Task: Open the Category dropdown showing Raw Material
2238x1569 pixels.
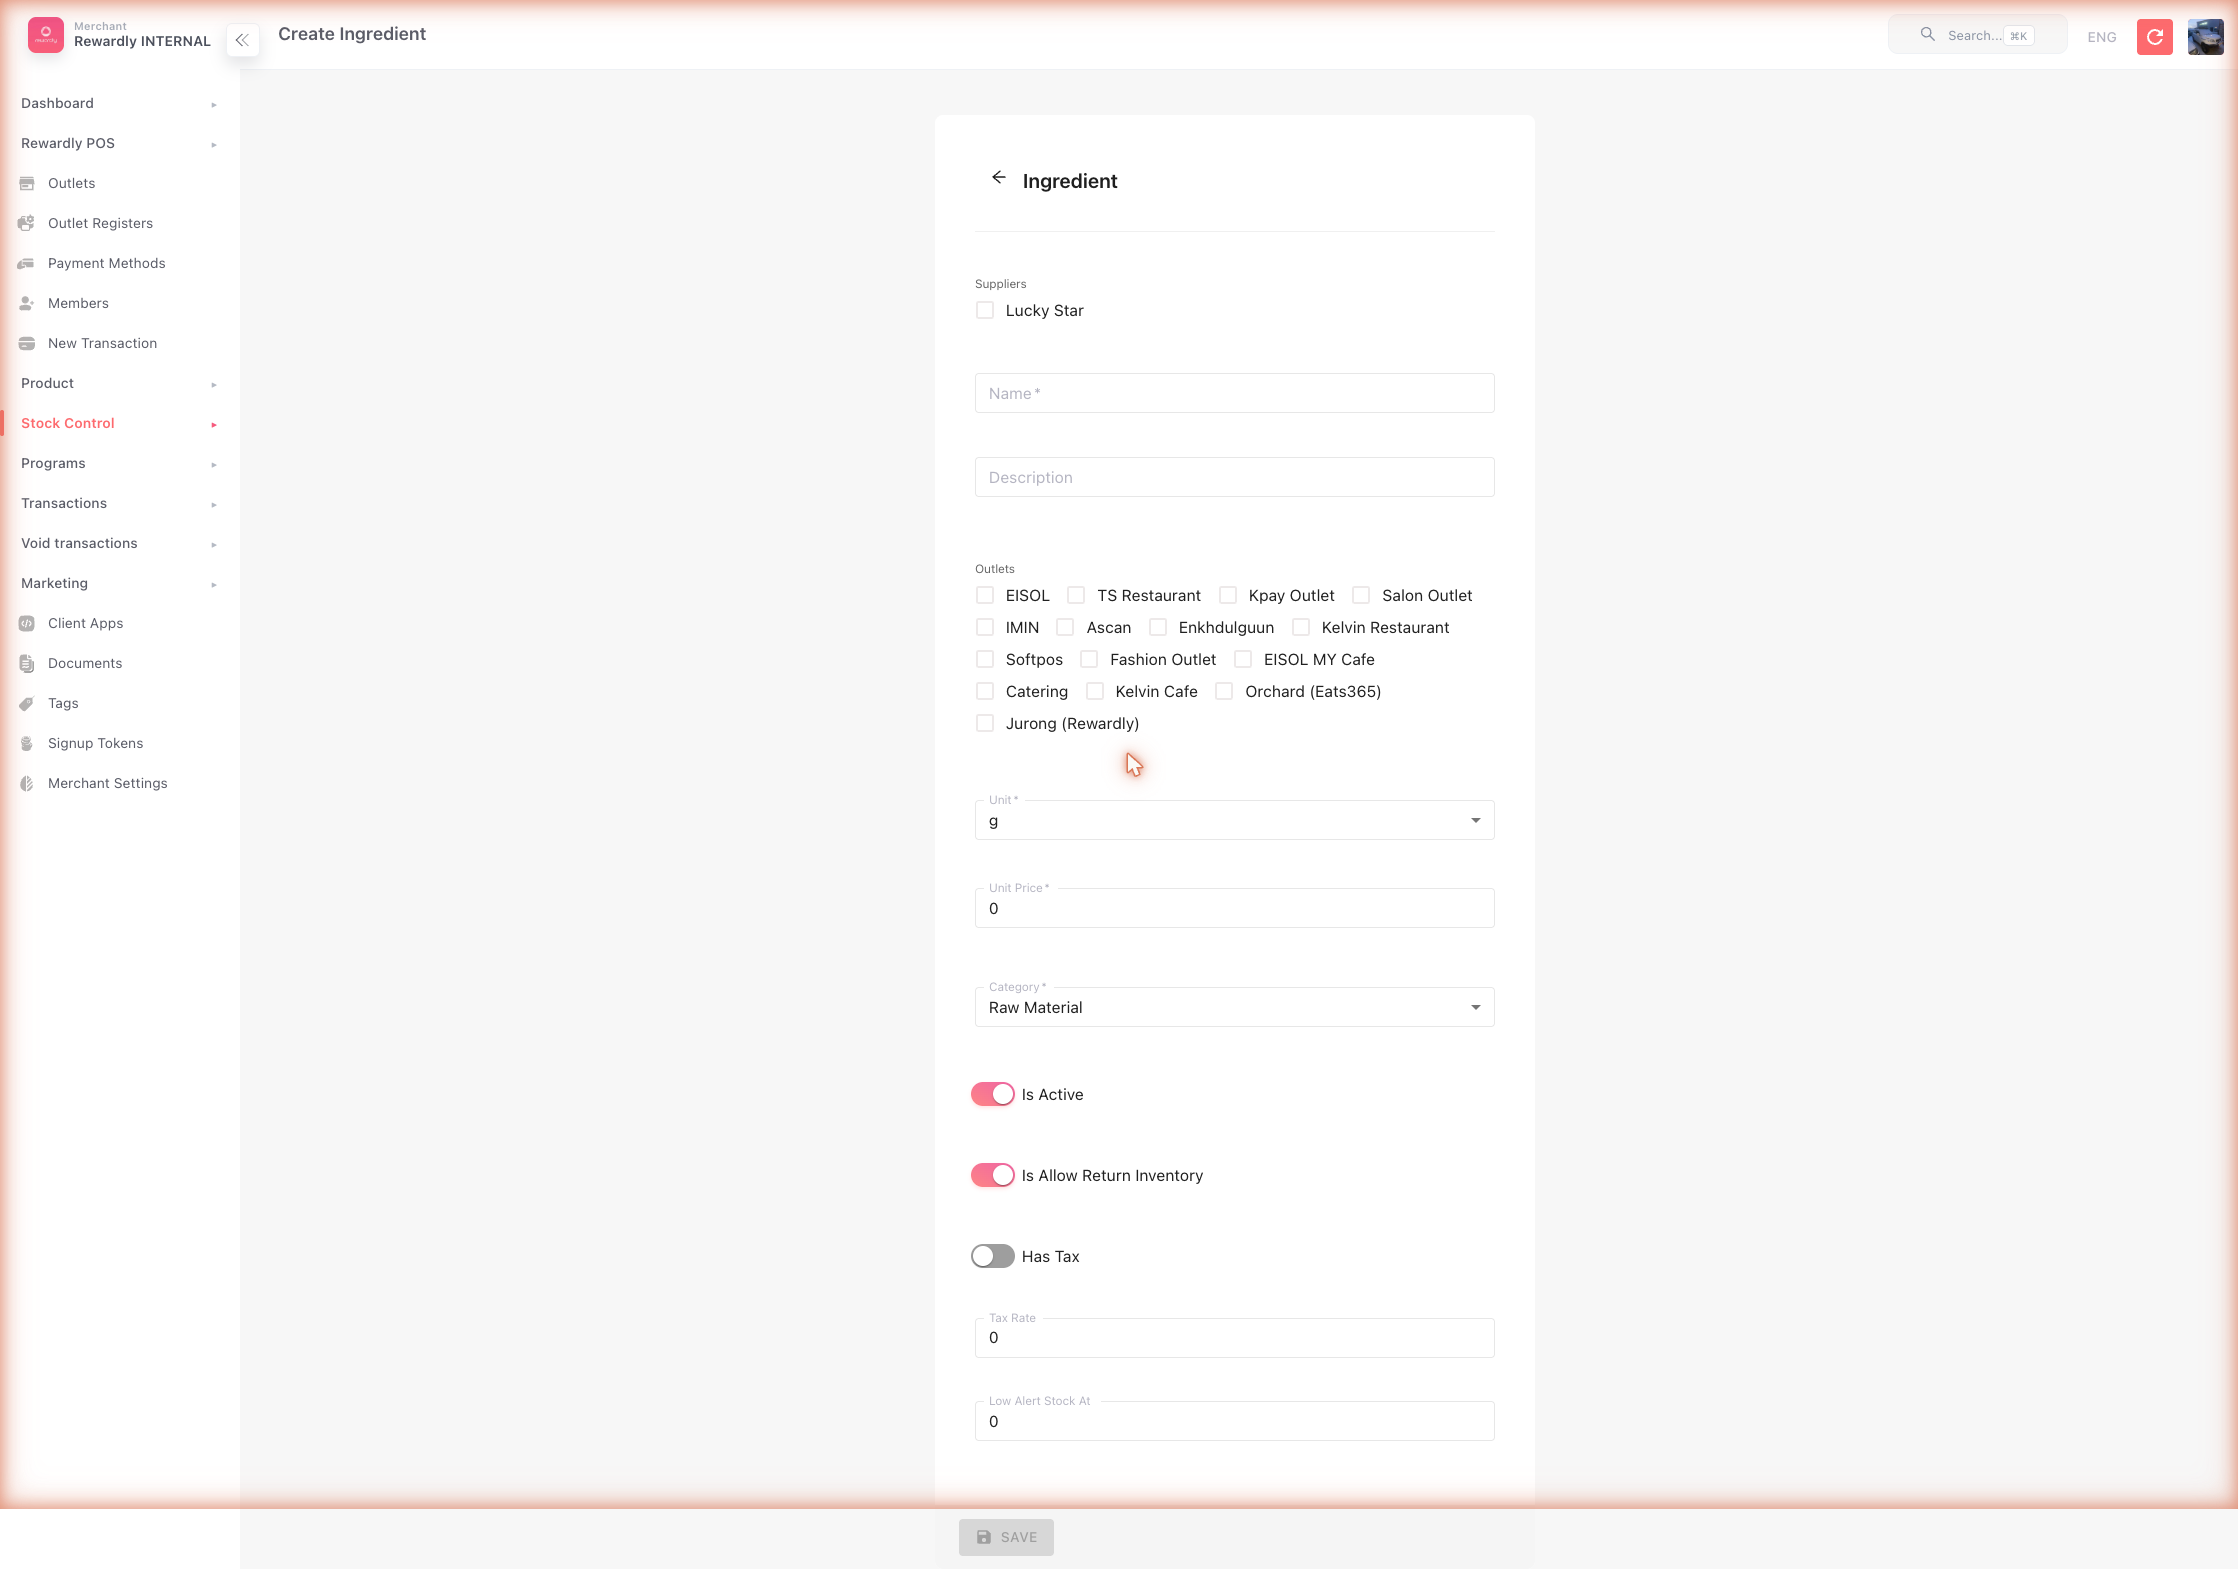Action: tap(1234, 1007)
